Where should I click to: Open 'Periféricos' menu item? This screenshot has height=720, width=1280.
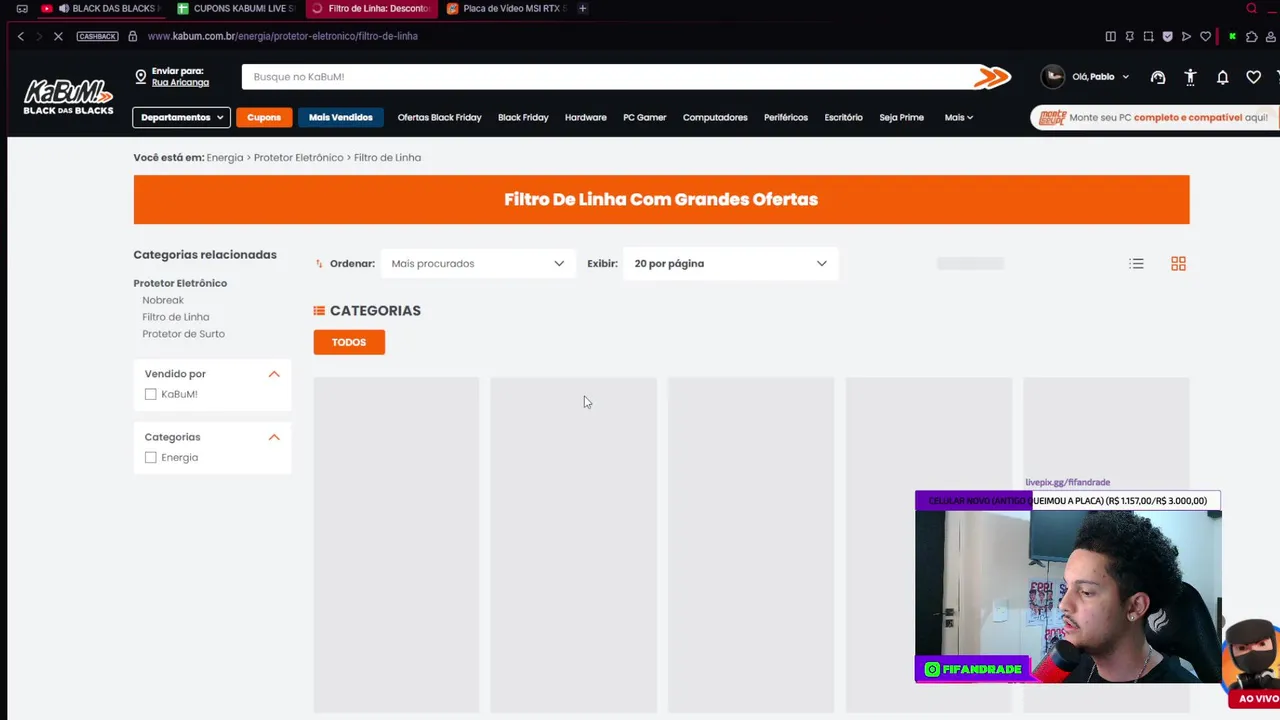click(785, 117)
